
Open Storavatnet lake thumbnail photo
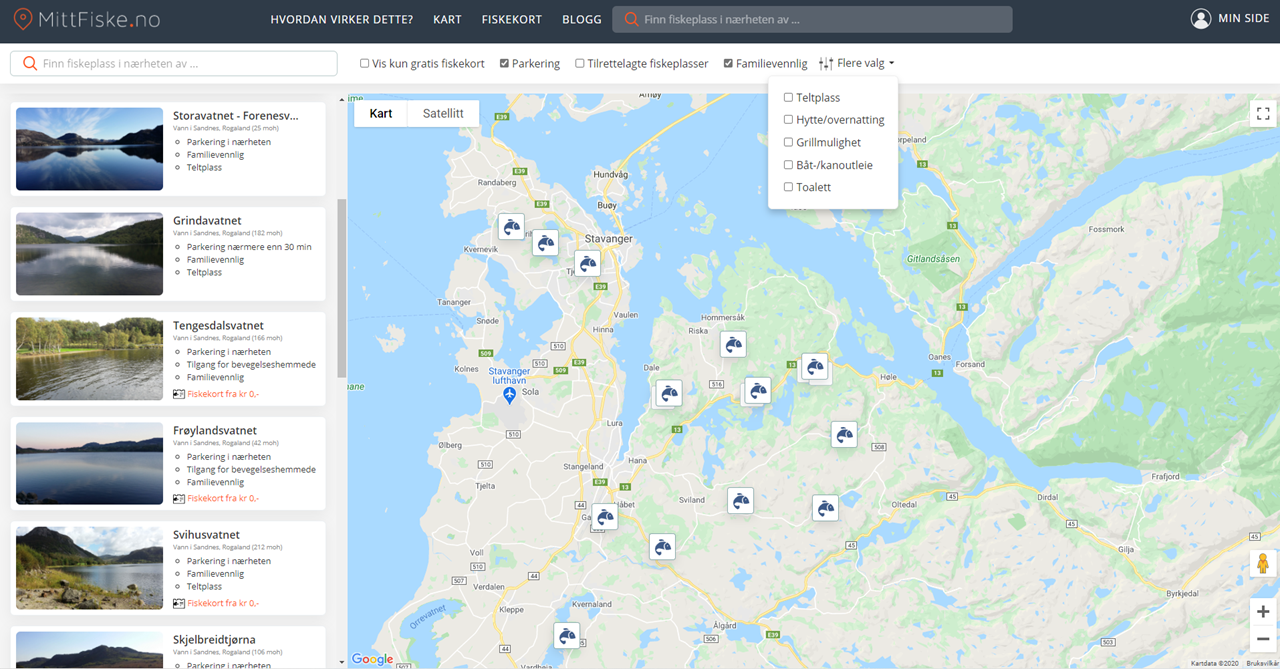89,149
